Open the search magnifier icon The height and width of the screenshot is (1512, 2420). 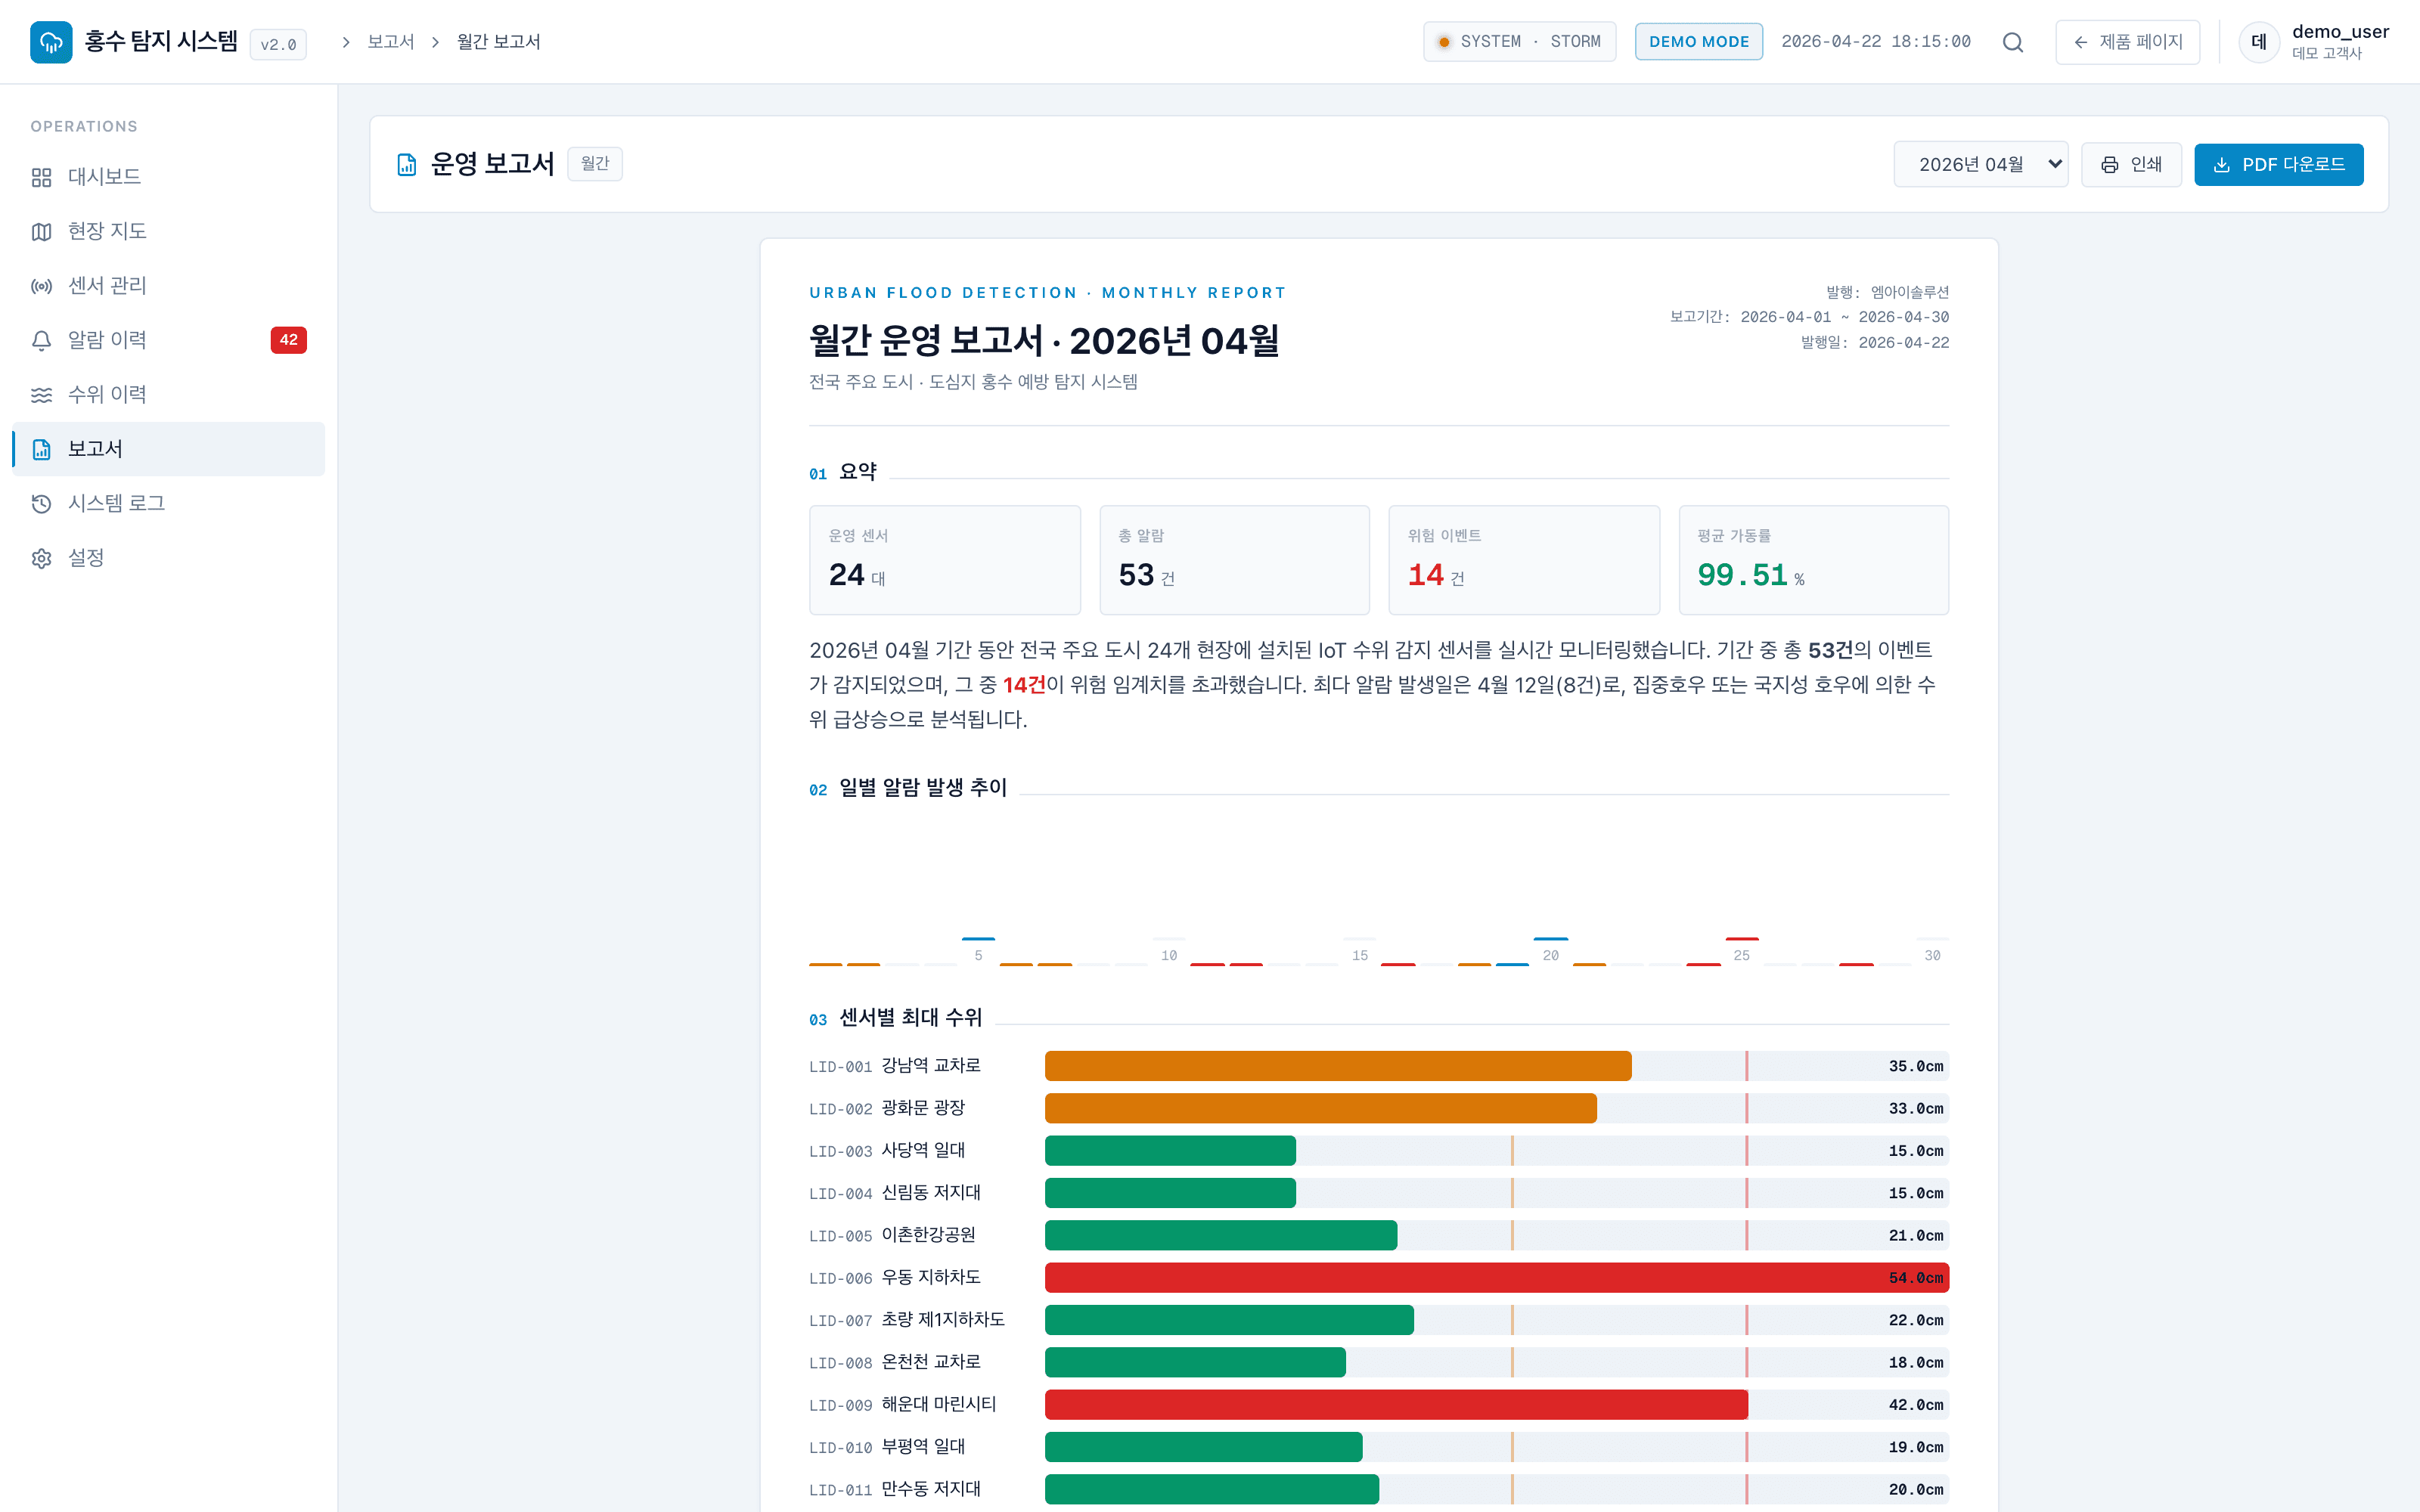2013,42
